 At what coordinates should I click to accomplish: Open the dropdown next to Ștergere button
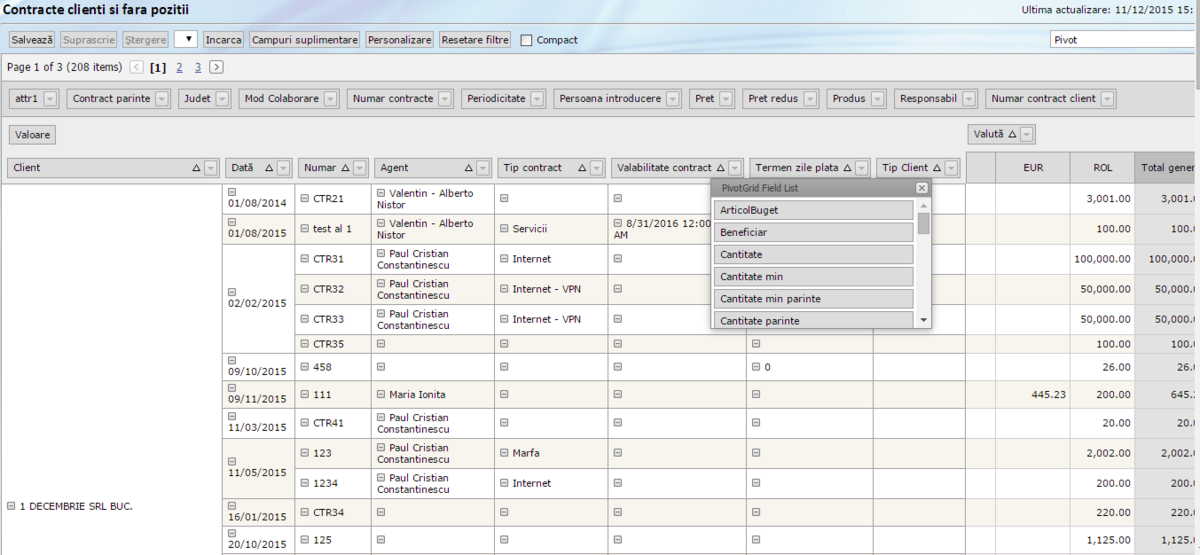[185, 40]
